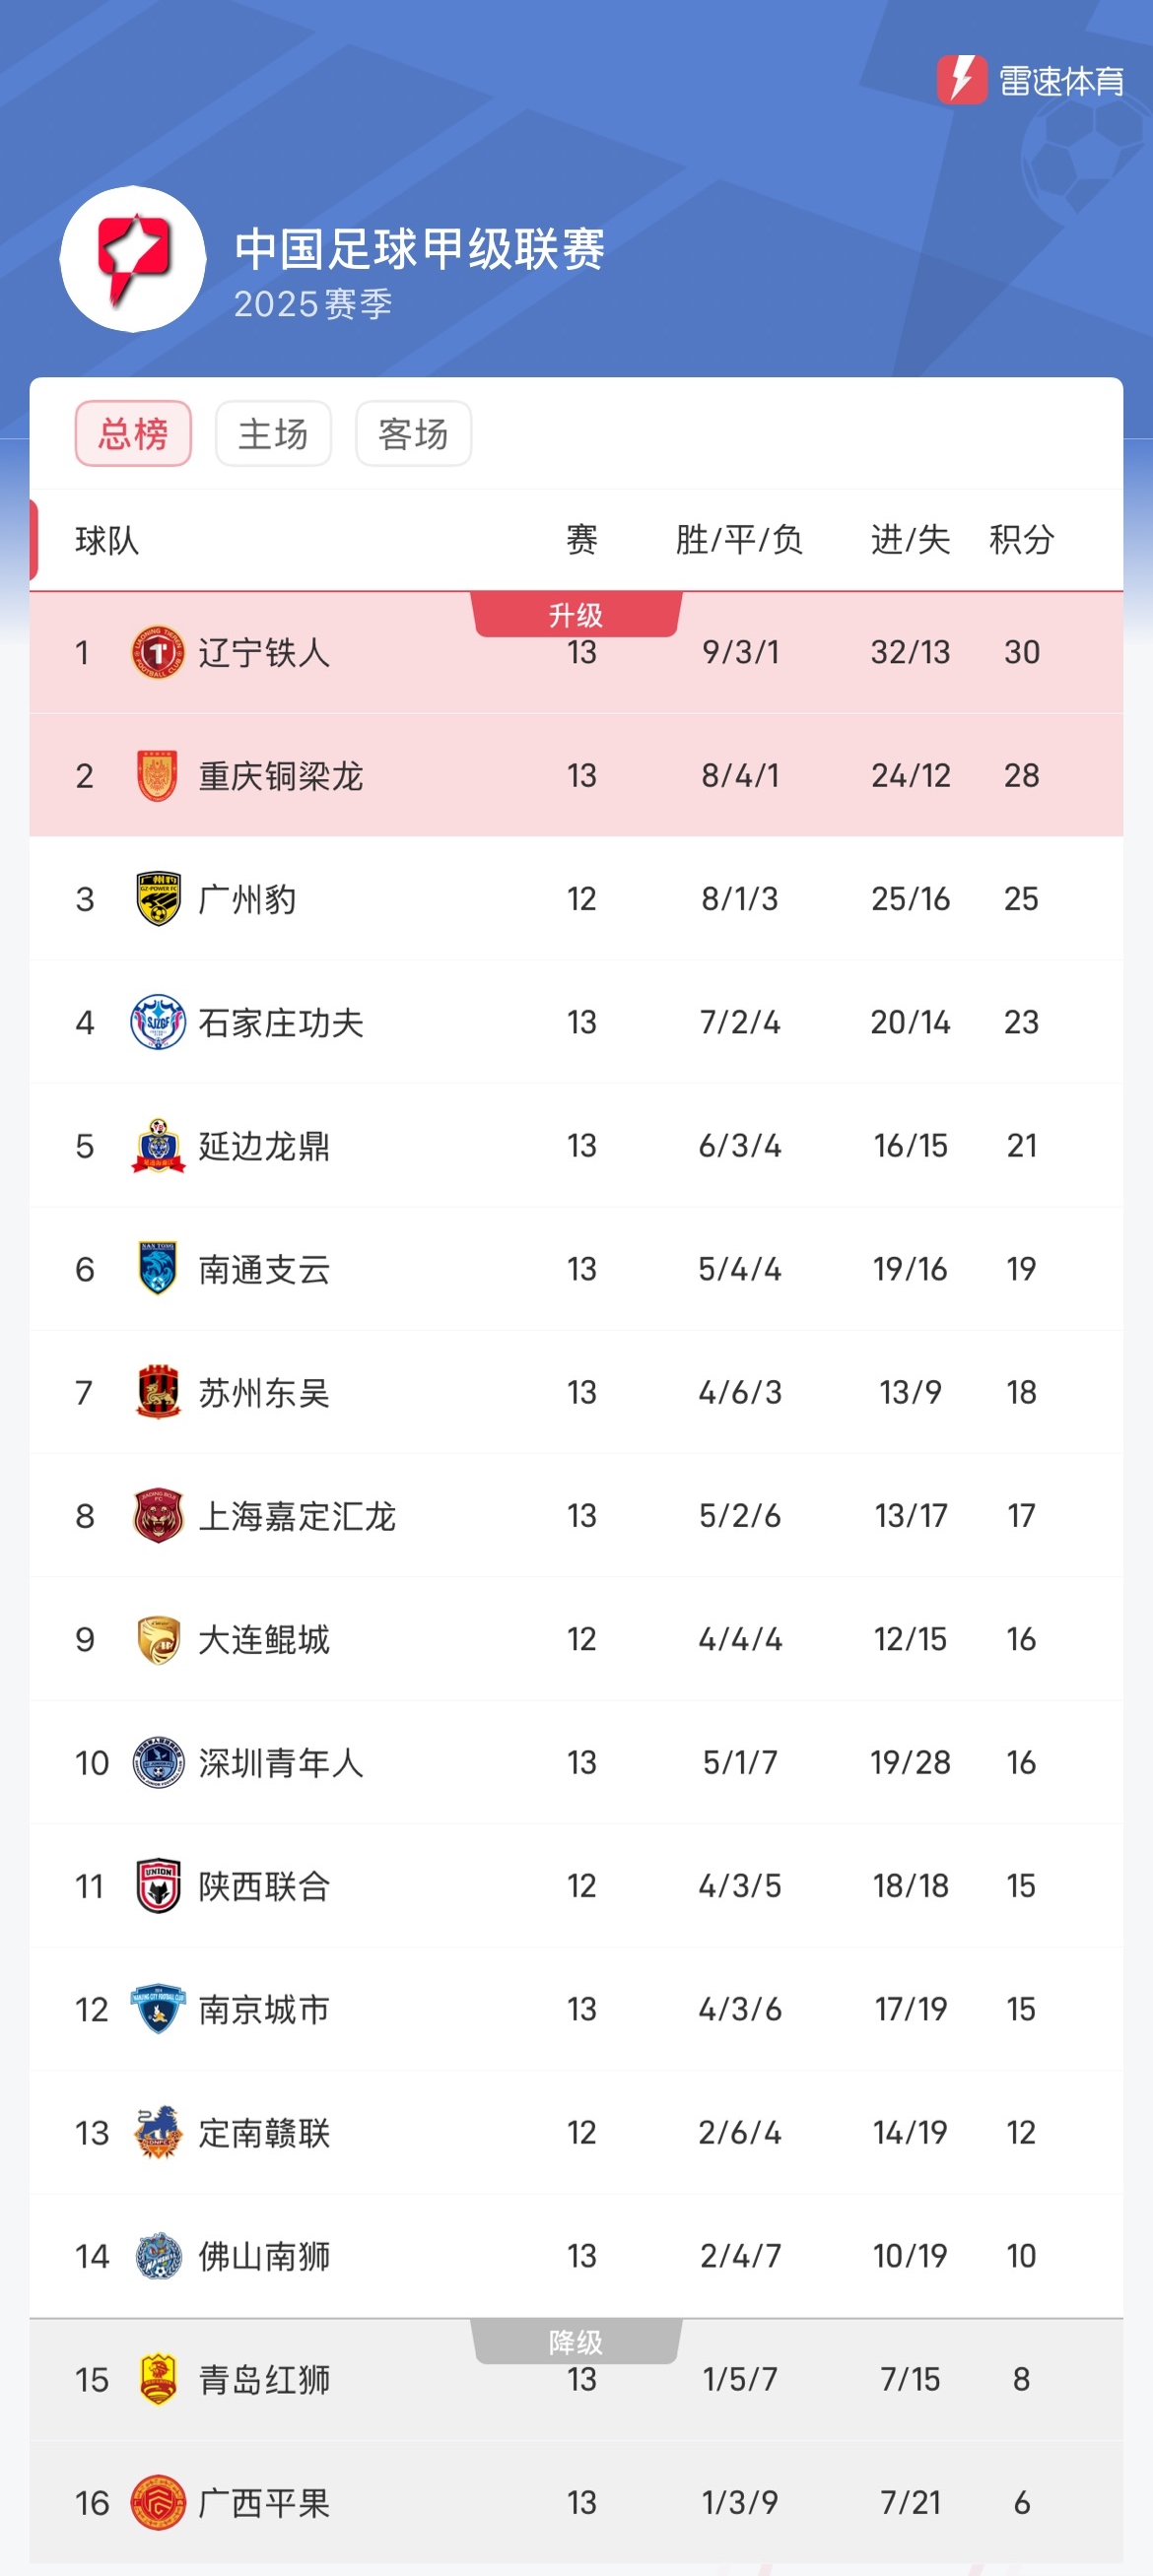Viewport: 1153px width, 2576px height.
Task: Click the gray 降级 relegation label
Action: tap(576, 2342)
